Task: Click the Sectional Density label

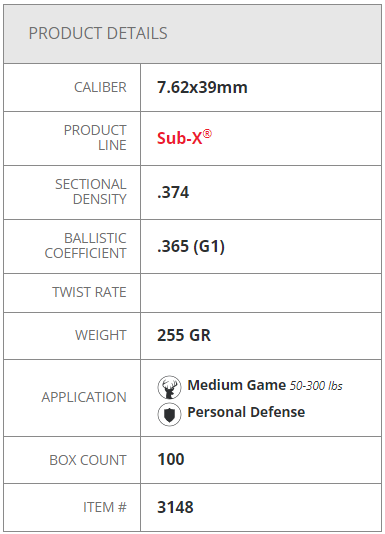Action: pyautogui.click(x=91, y=192)
